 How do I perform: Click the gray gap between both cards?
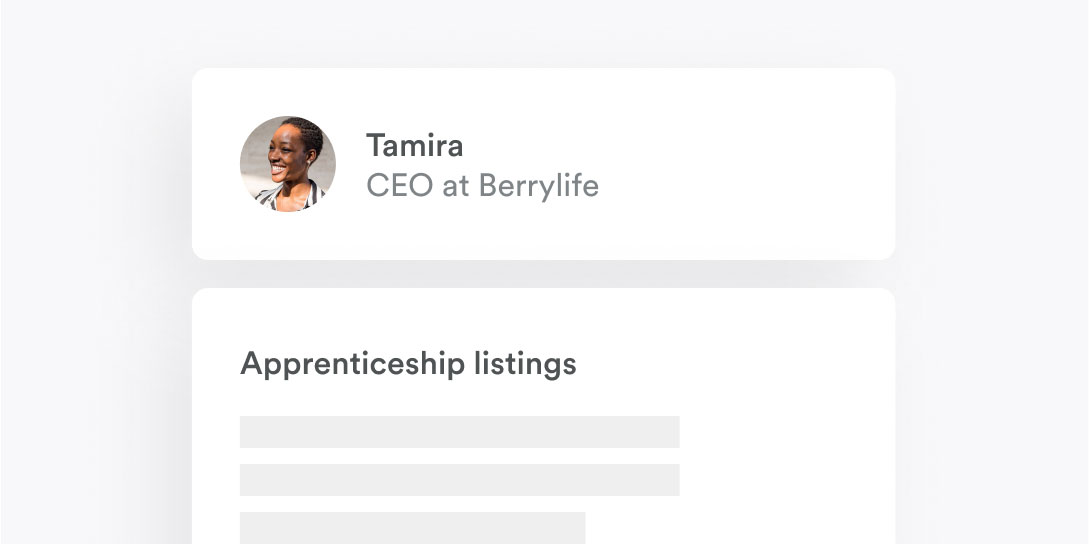[x=543, y=274]
